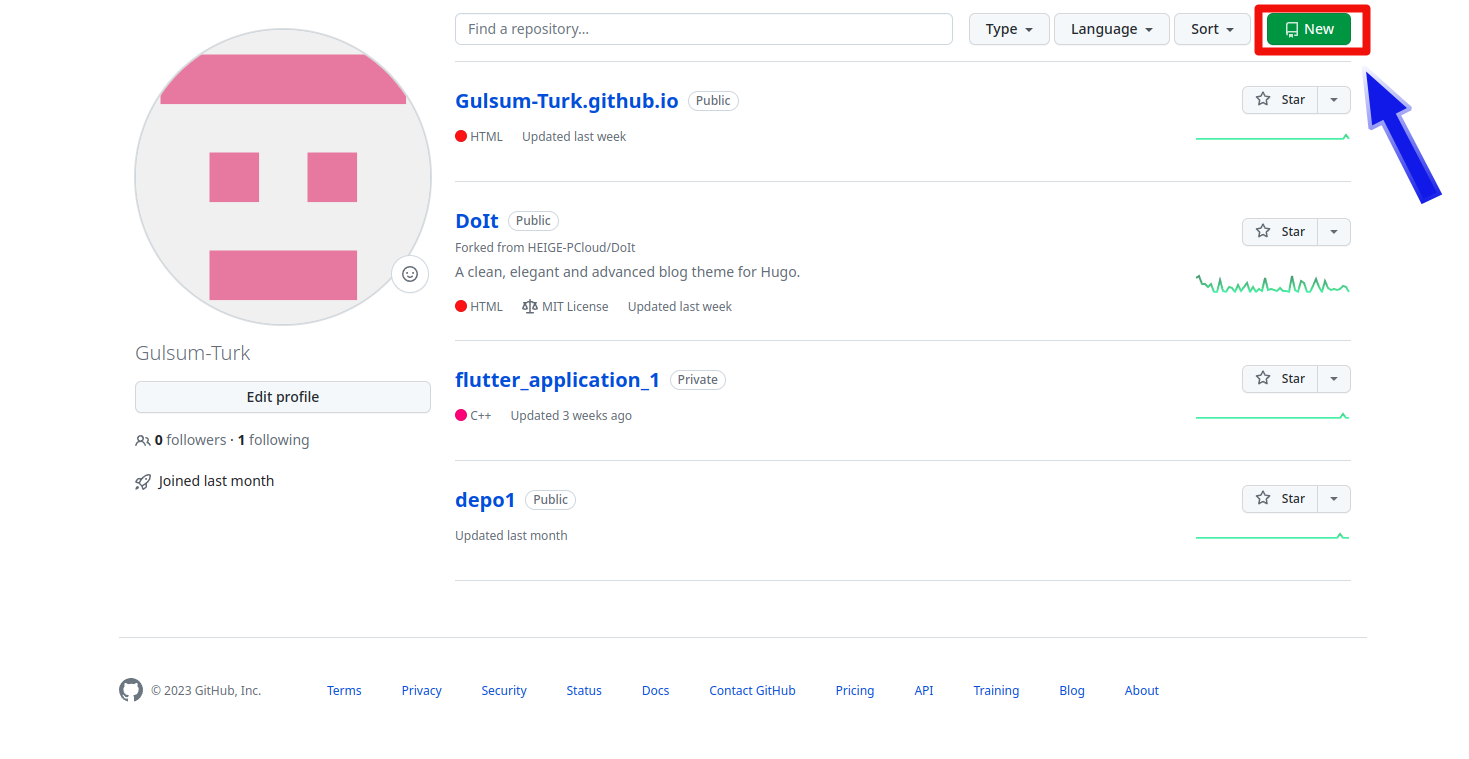The height and width of the screenshot is (759, 1469).
Task: Open the Terms footer link
Action: pyautogui.click(x=344, y=691)
